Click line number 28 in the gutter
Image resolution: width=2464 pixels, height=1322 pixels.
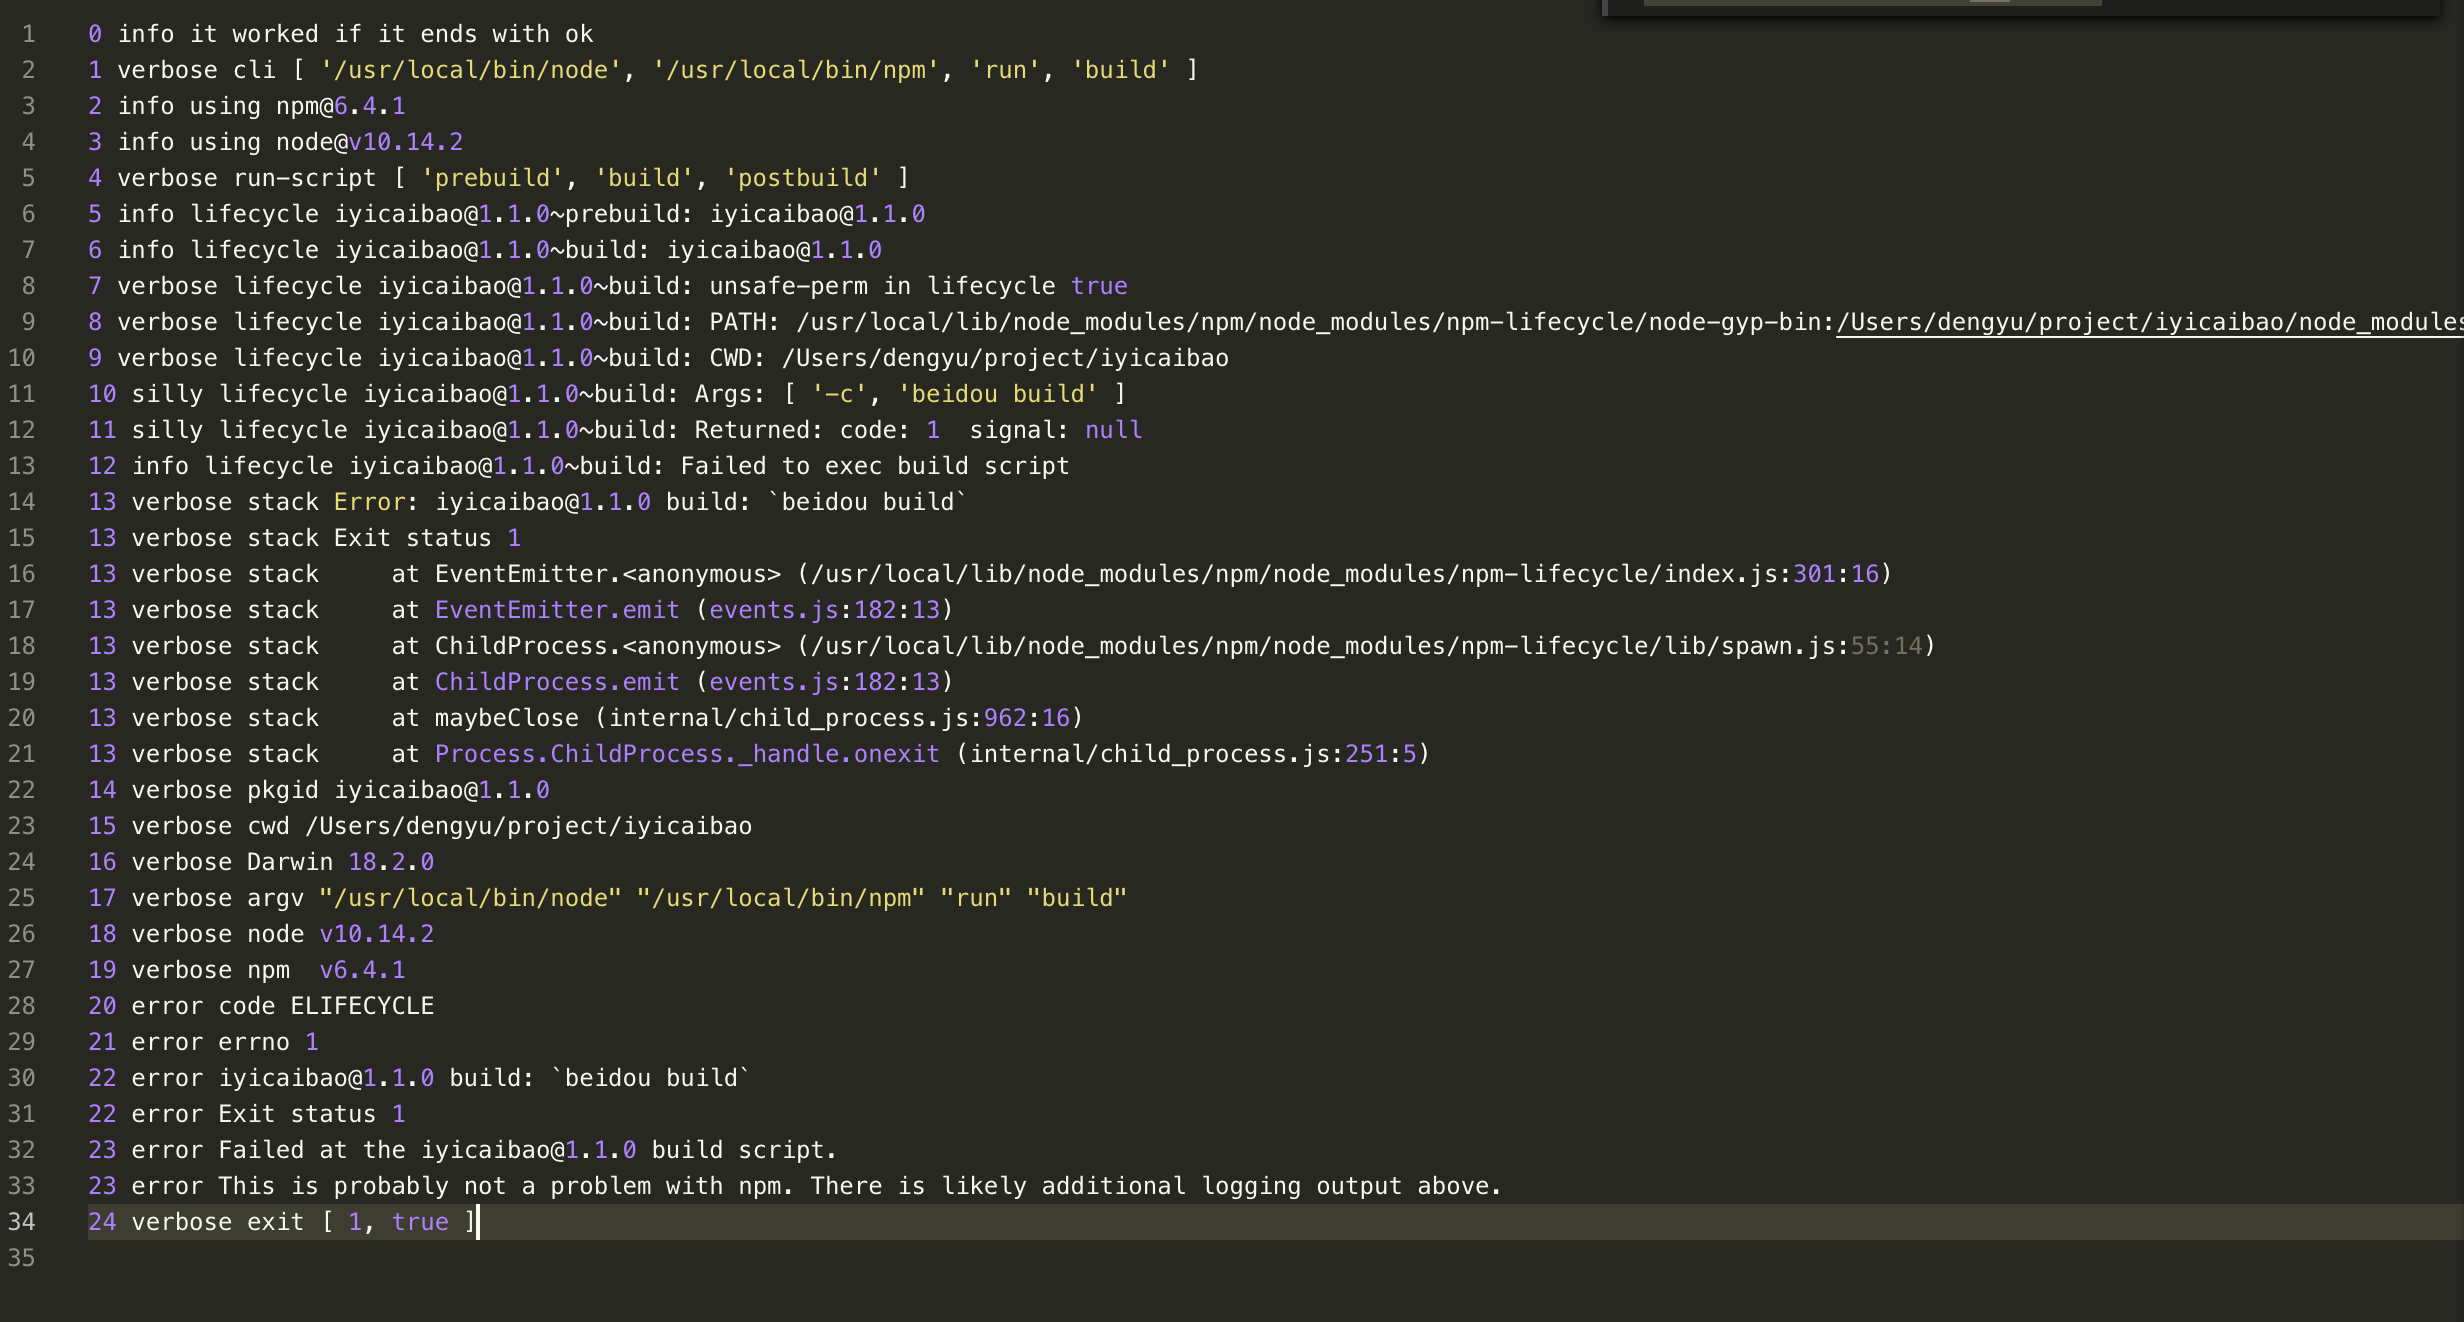point(22,1006)
